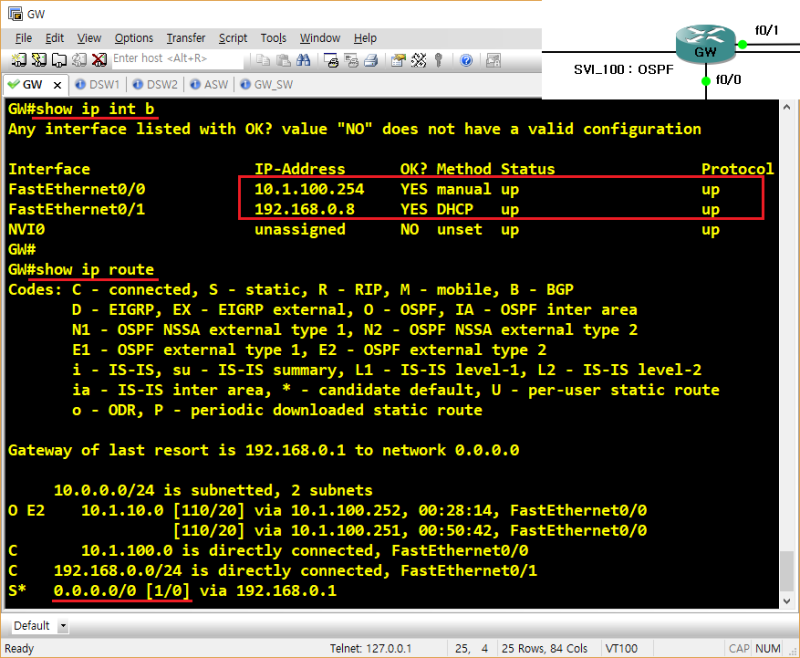
Task: Click FastEthernet0/0 in interface column
Action: (77, 189)
